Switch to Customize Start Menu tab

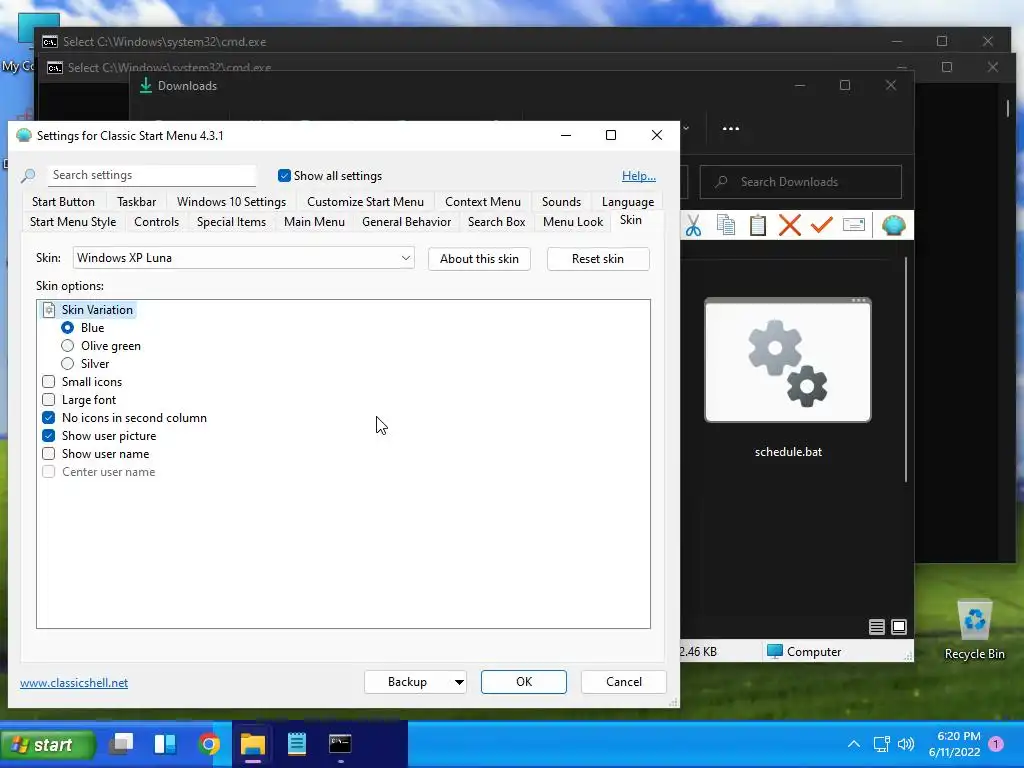(365, 202)
